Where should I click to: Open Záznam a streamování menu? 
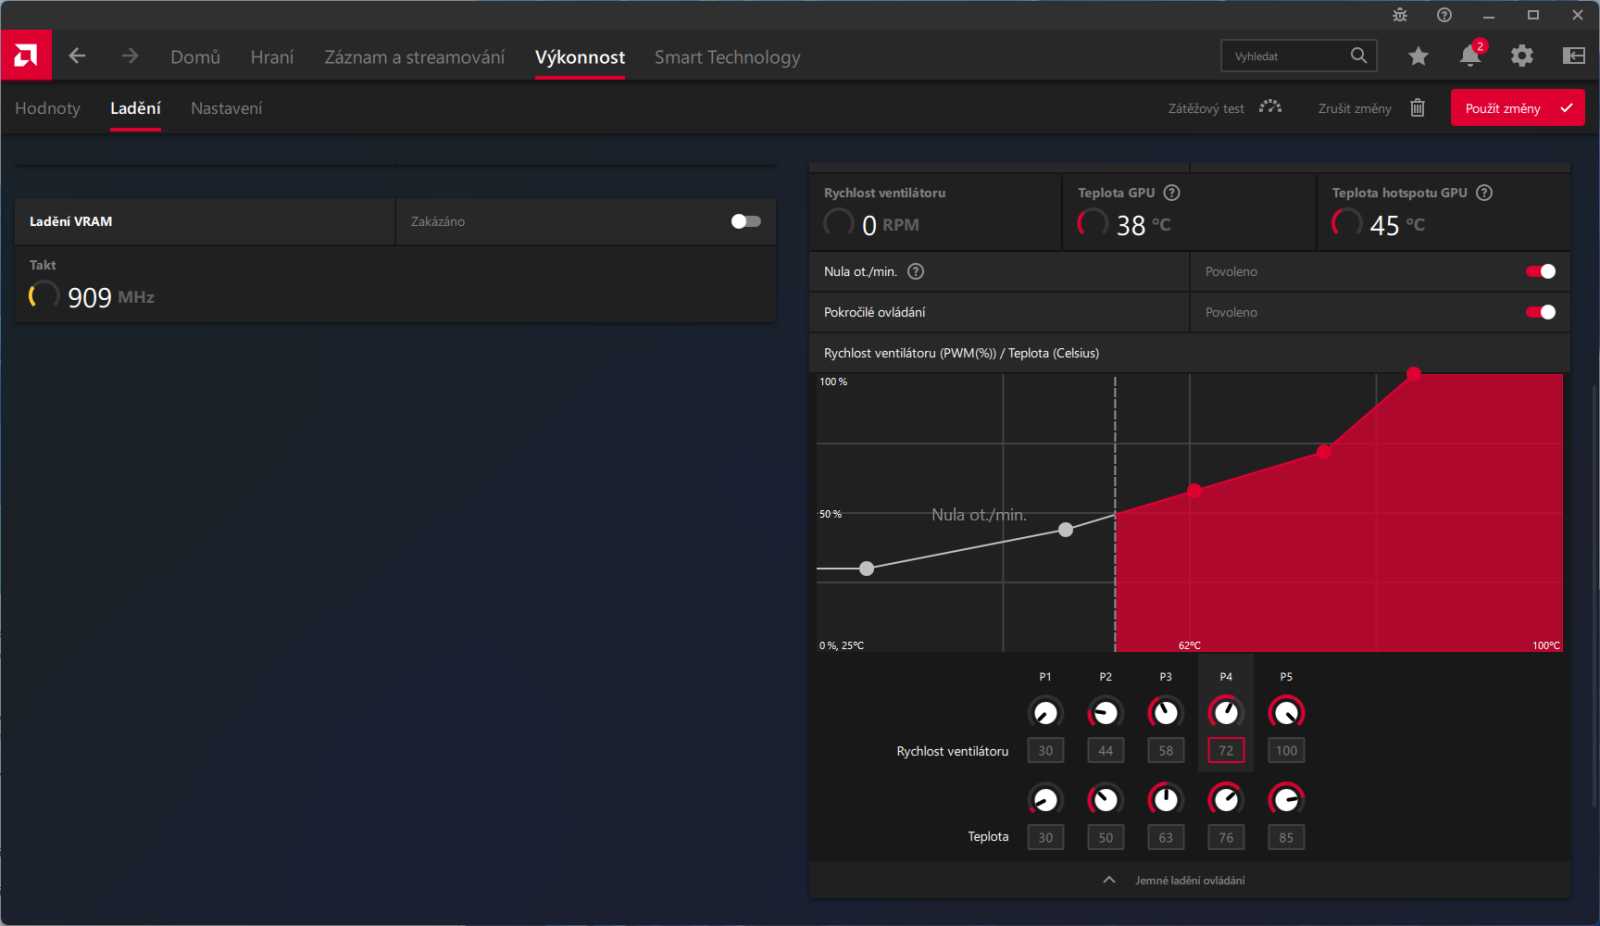414,57
